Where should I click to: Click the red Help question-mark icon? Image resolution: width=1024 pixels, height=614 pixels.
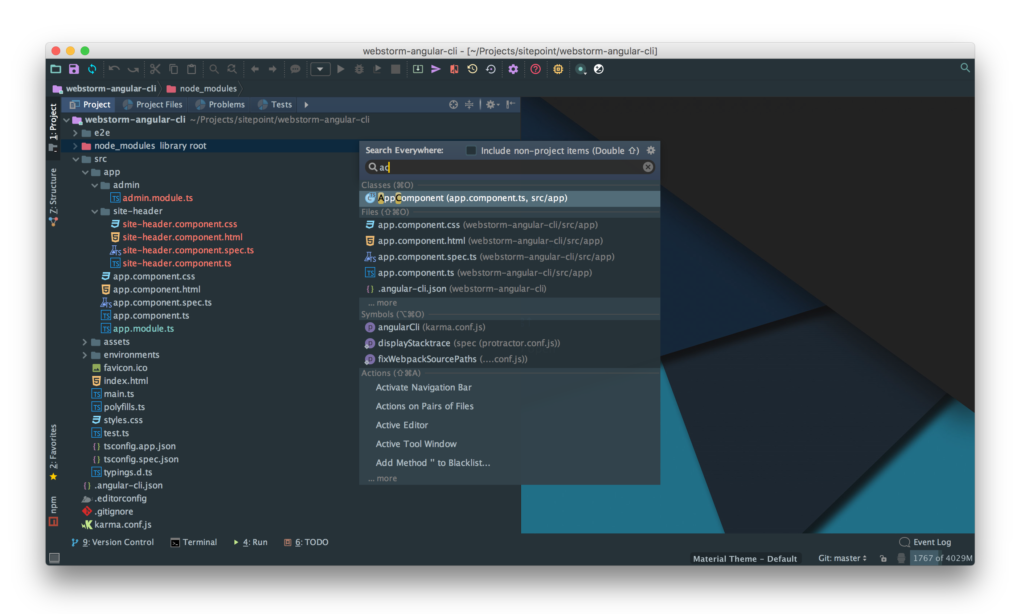tap(536, 69)
